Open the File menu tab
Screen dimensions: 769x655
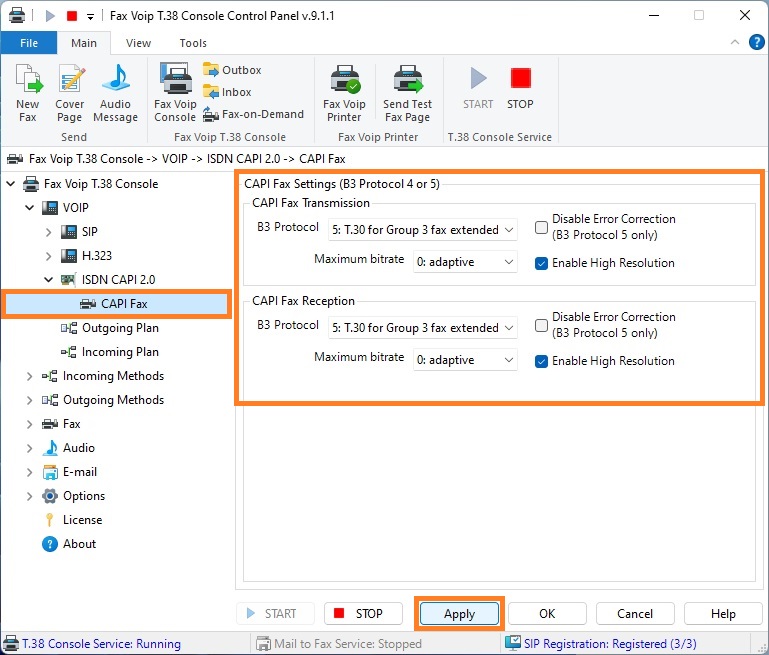point(29,43)
